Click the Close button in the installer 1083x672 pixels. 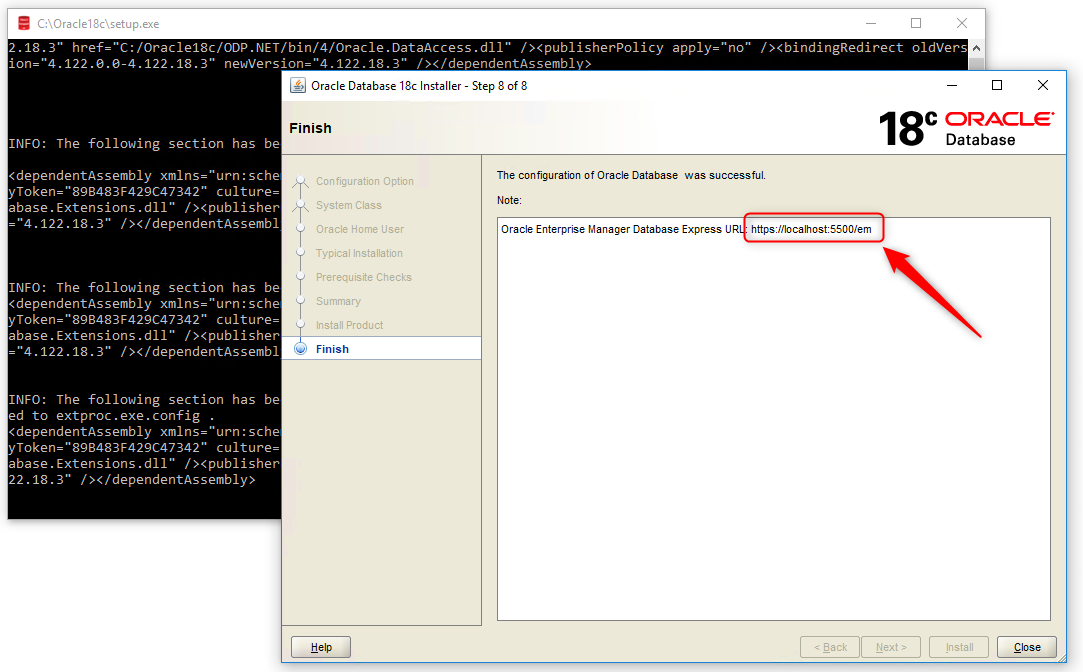(1026, 647)
